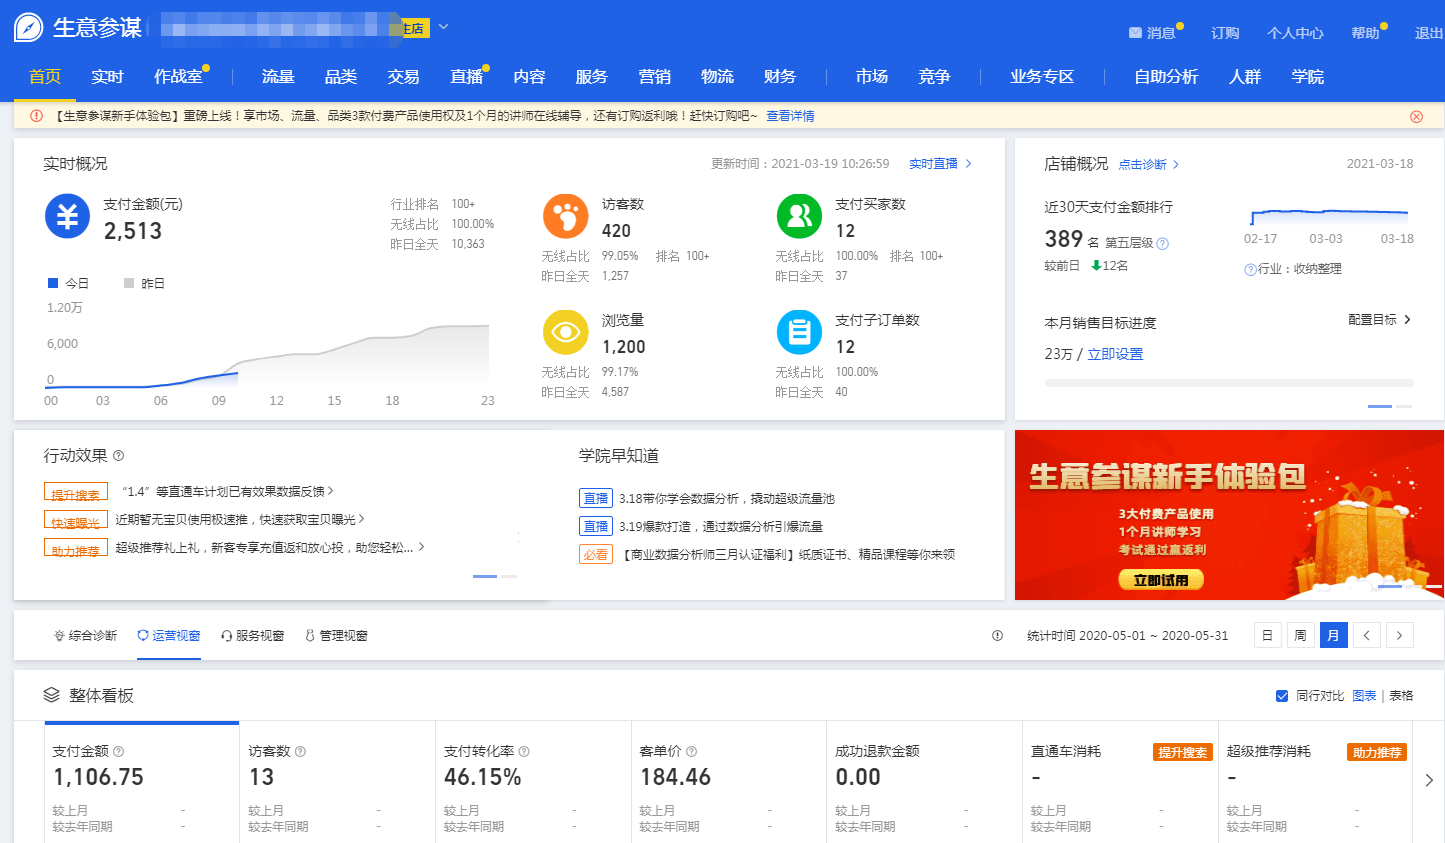1445x843 pixels.
Task: Toggle the 昨日 legend series
Action: pos(145,284)
